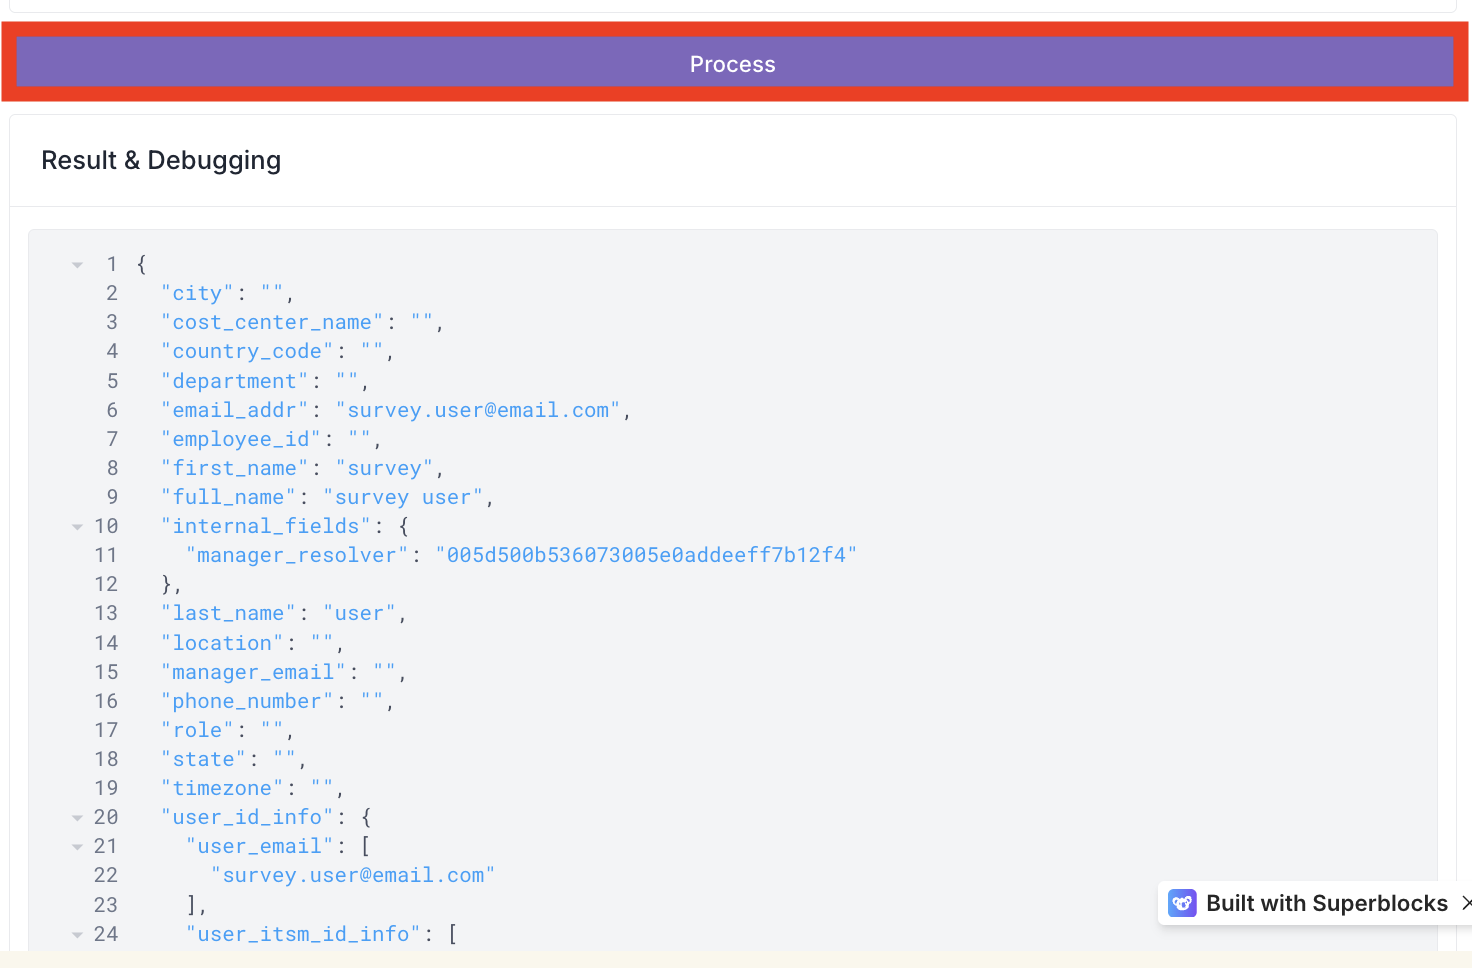Click the Superblocks logo icon

coord(1182,903)
